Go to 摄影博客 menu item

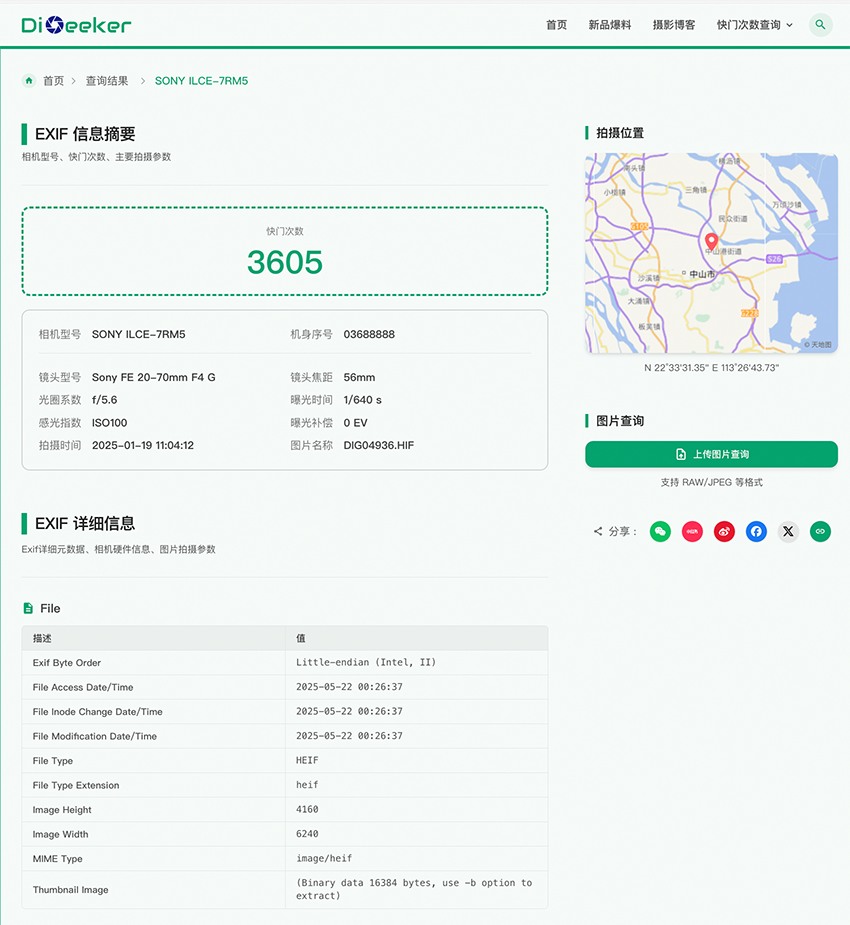[674, 25]
